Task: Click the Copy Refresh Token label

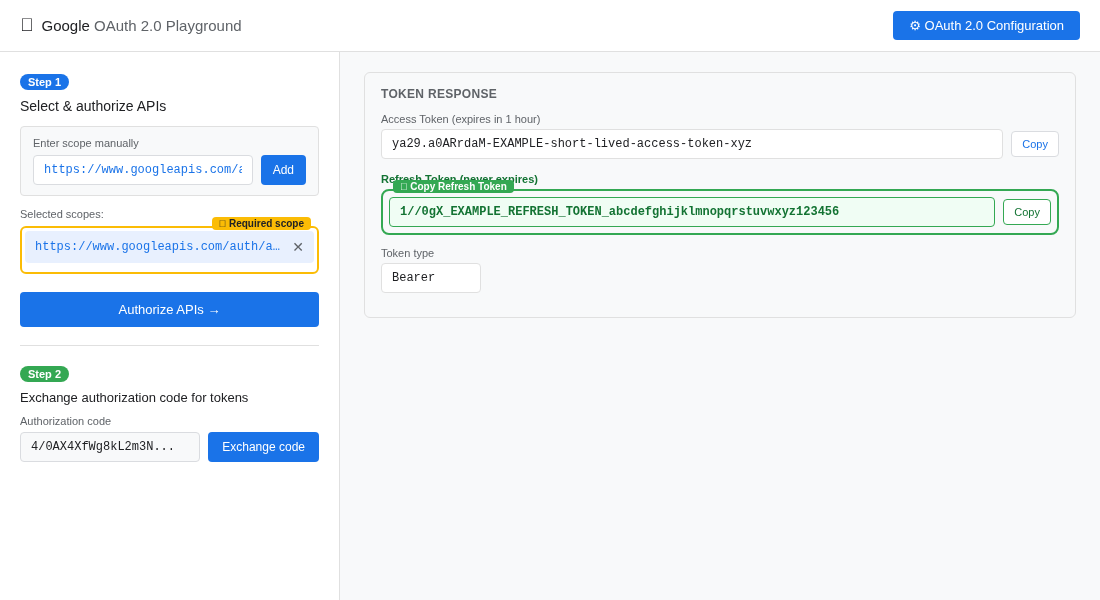Action: (453, 187)
